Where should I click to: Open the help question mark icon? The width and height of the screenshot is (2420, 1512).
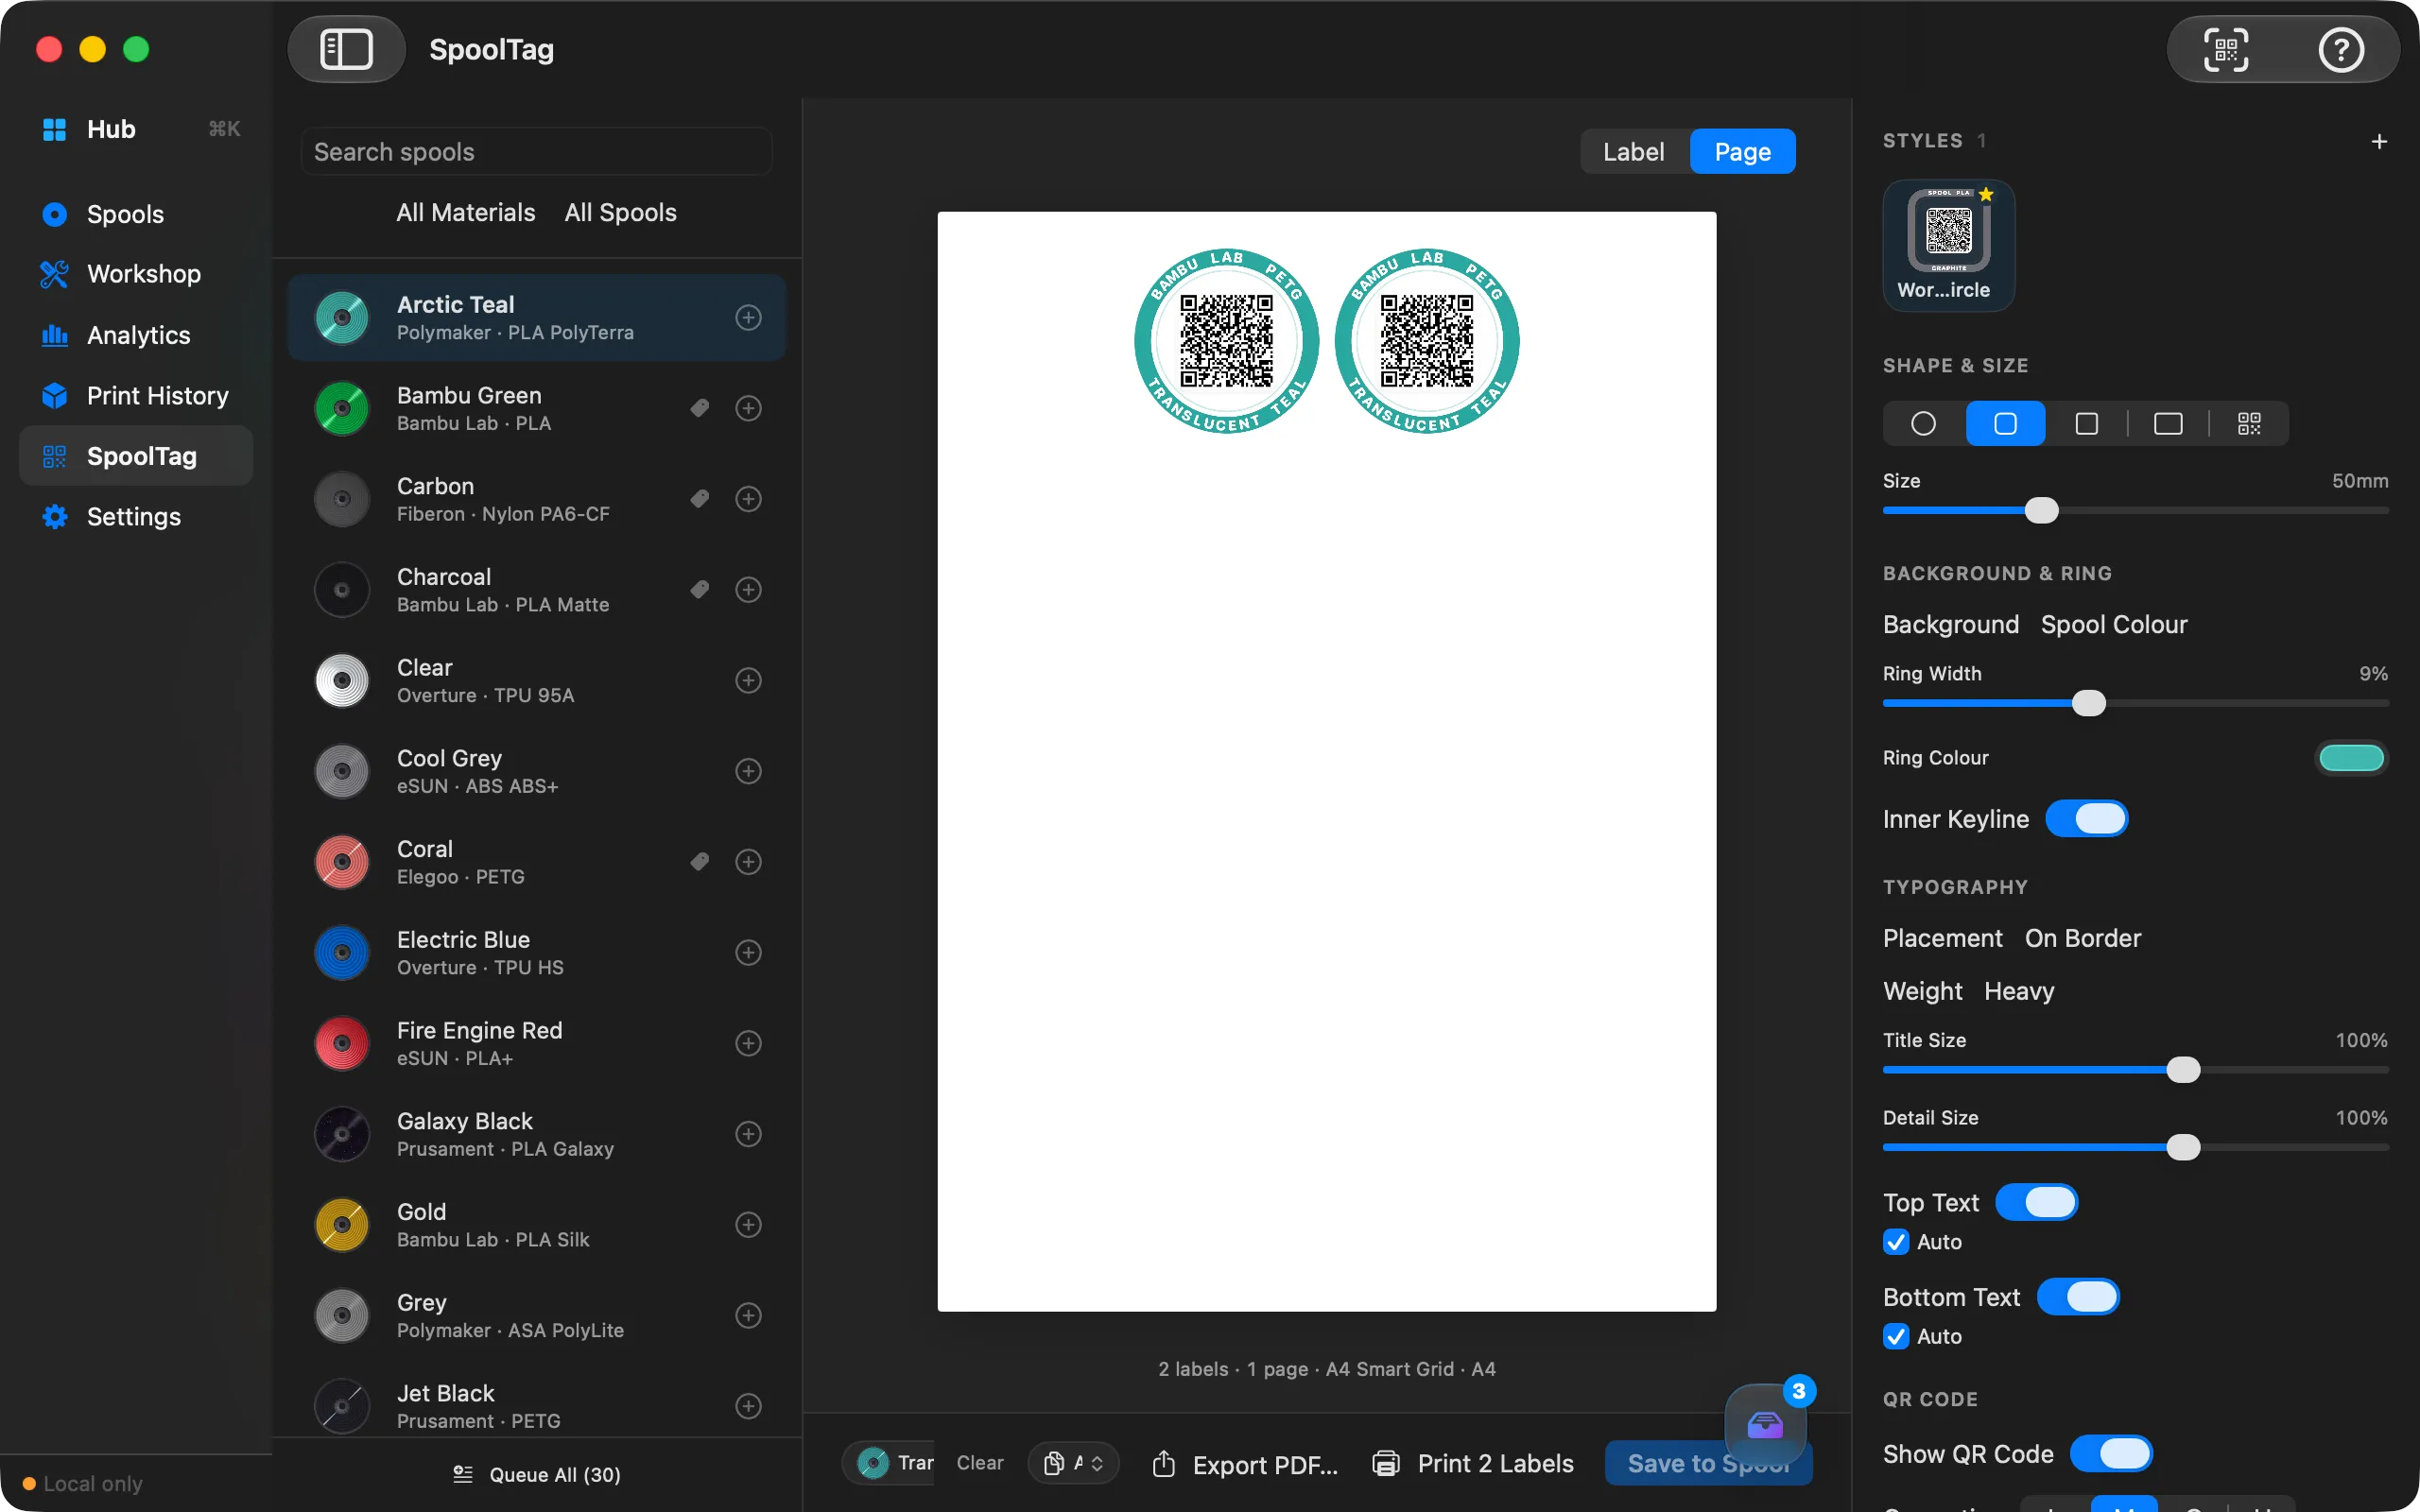[2340, 49]
